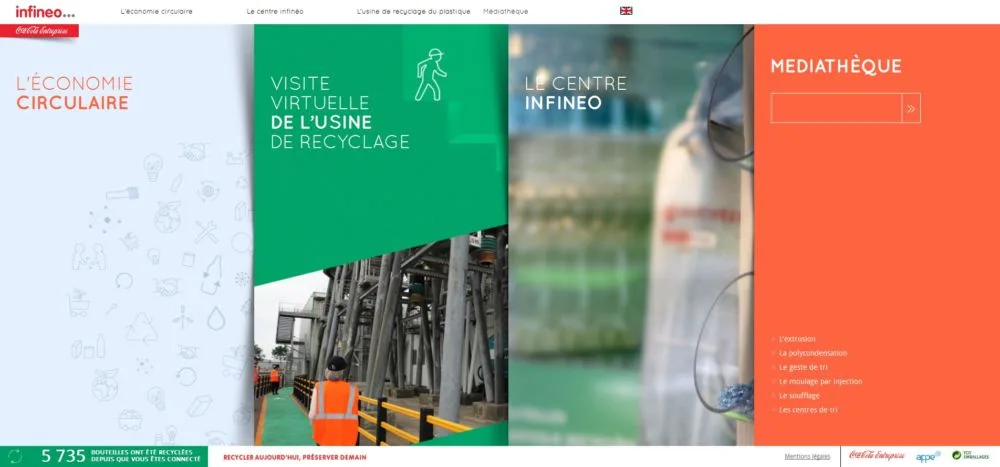The image size is (1000, 467).
Task: Open the Le moulage par injection link
Action: click(820, 382)
